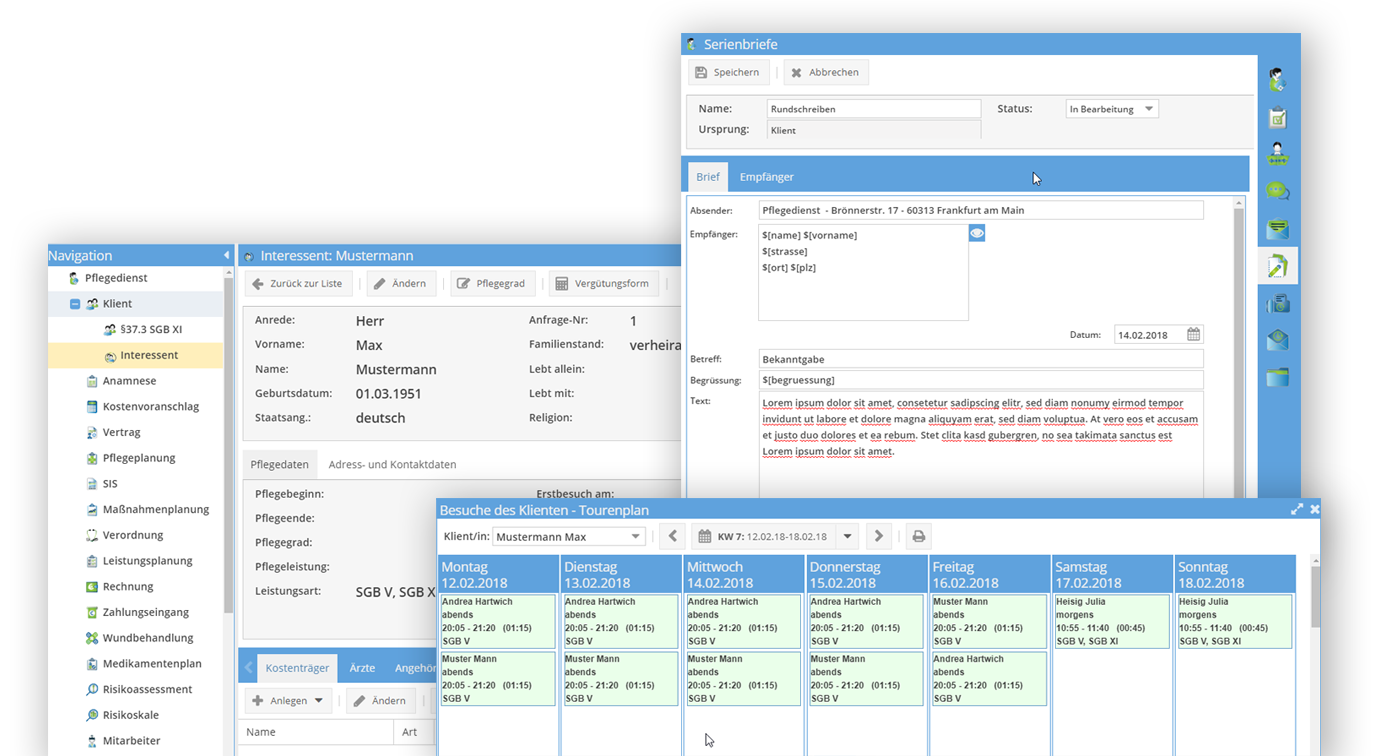Click the Speichern button

728,71
